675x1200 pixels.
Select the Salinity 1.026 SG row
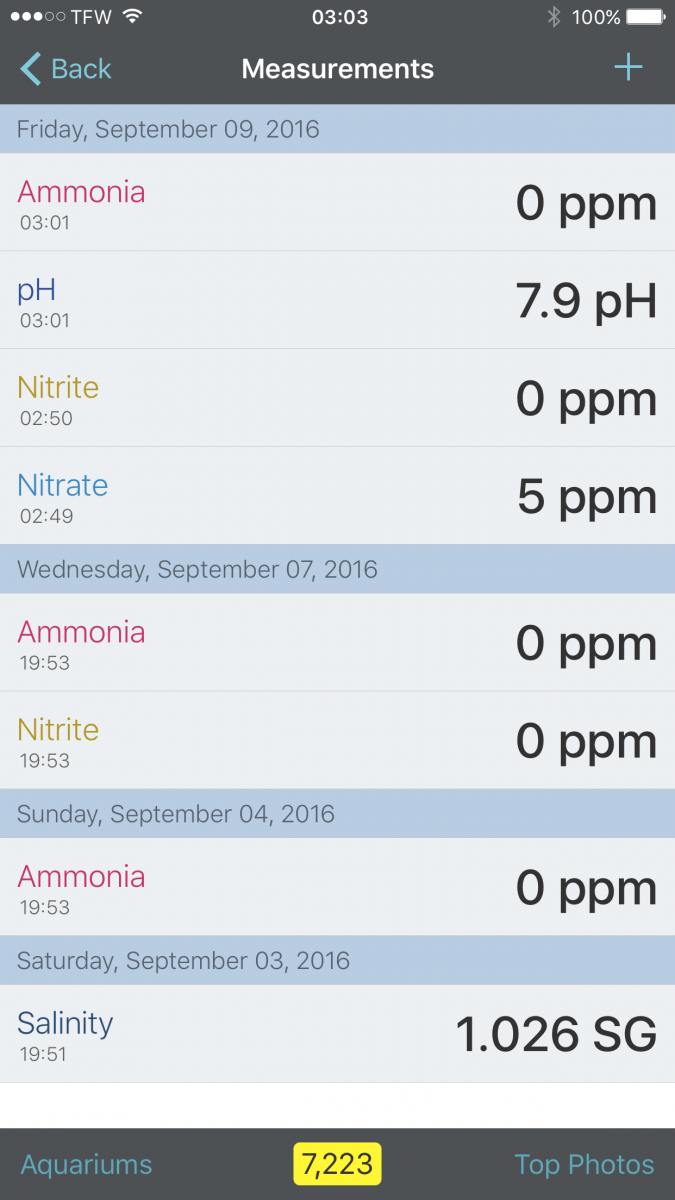tap(337, 1034)
